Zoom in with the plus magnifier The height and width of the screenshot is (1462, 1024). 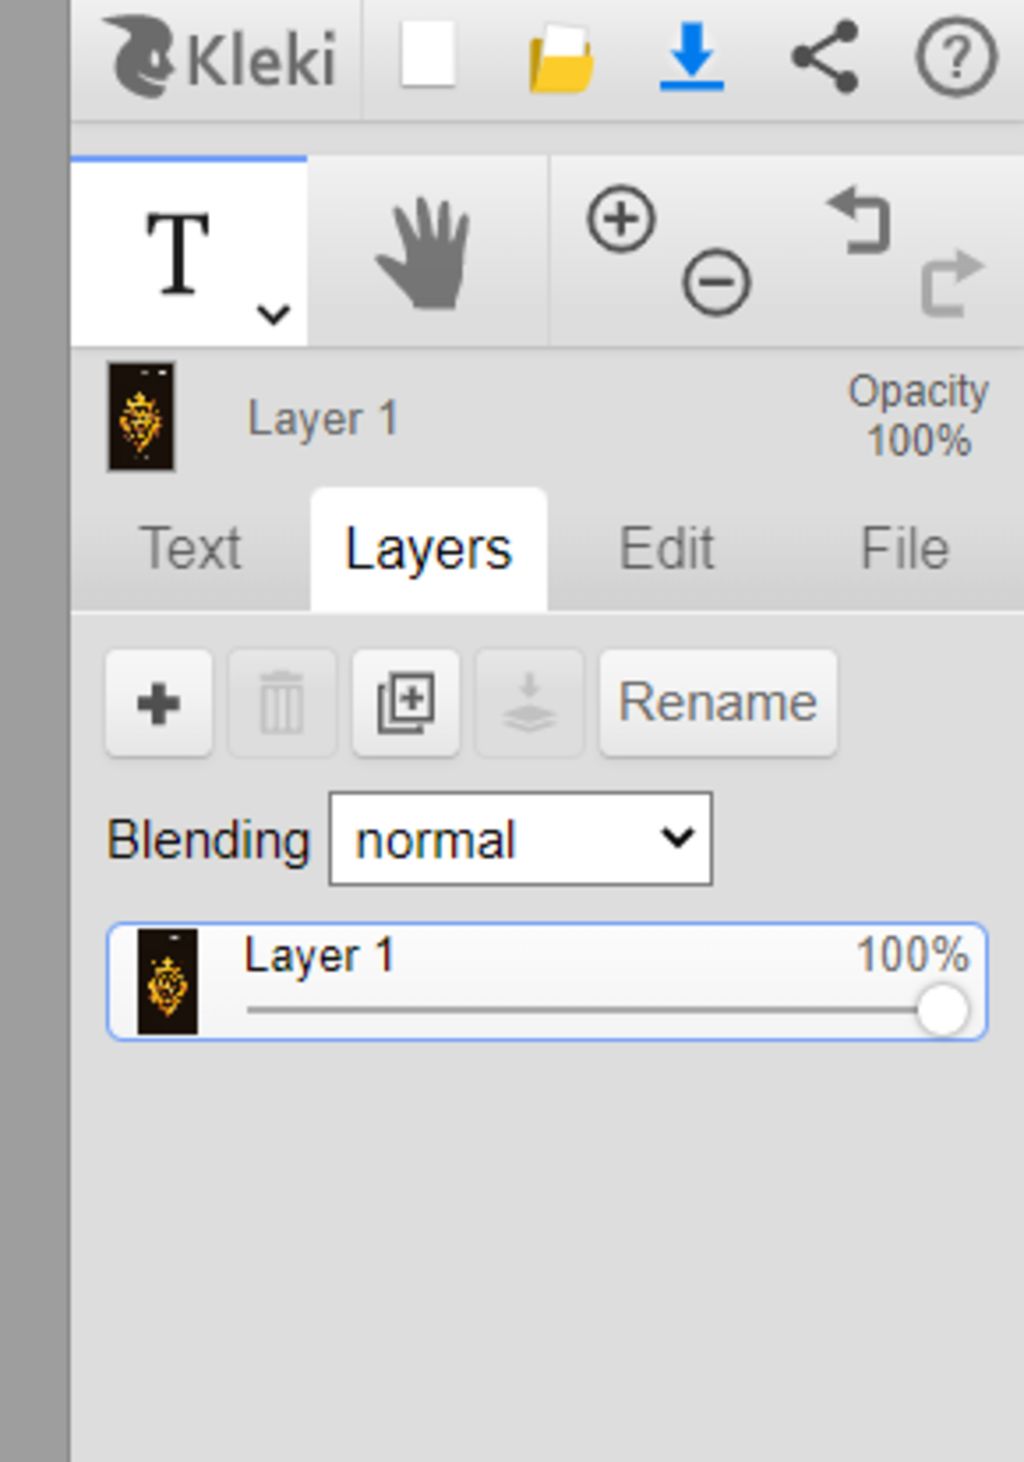coord(621,219)
